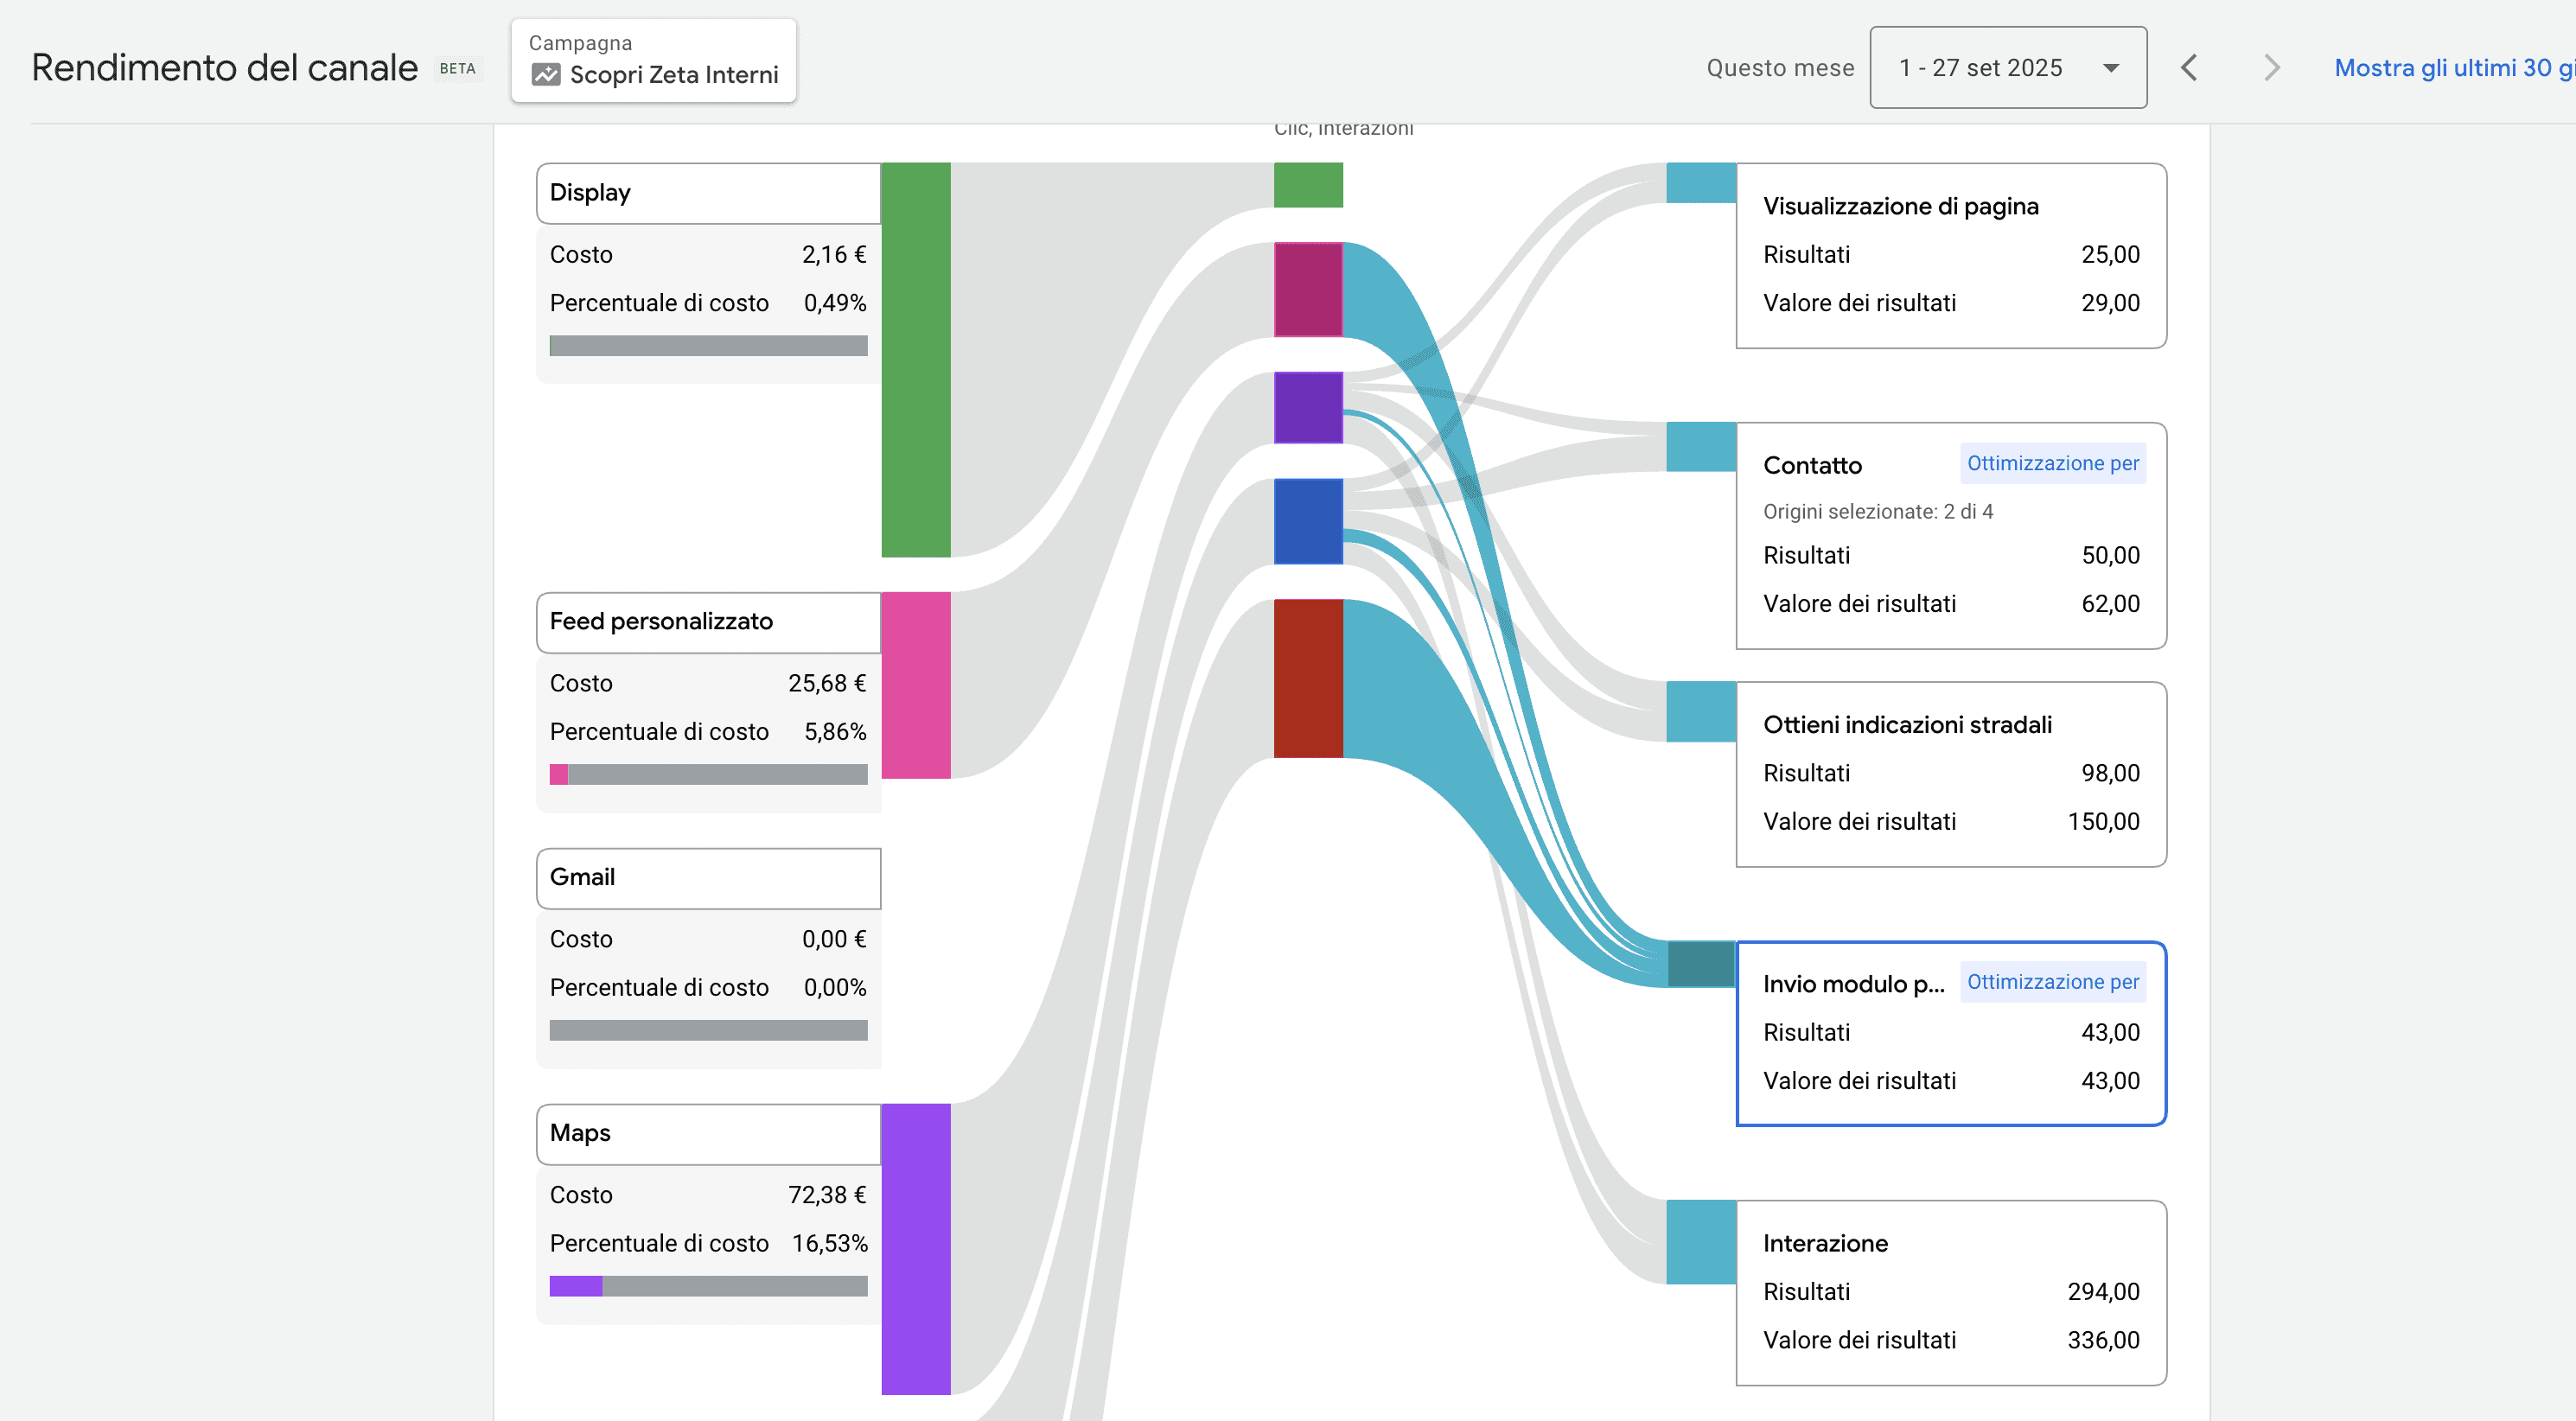The image size is (2576, 1421).
Task: Click the purple Maps Sankey bar
Action: pos(915,1249)
